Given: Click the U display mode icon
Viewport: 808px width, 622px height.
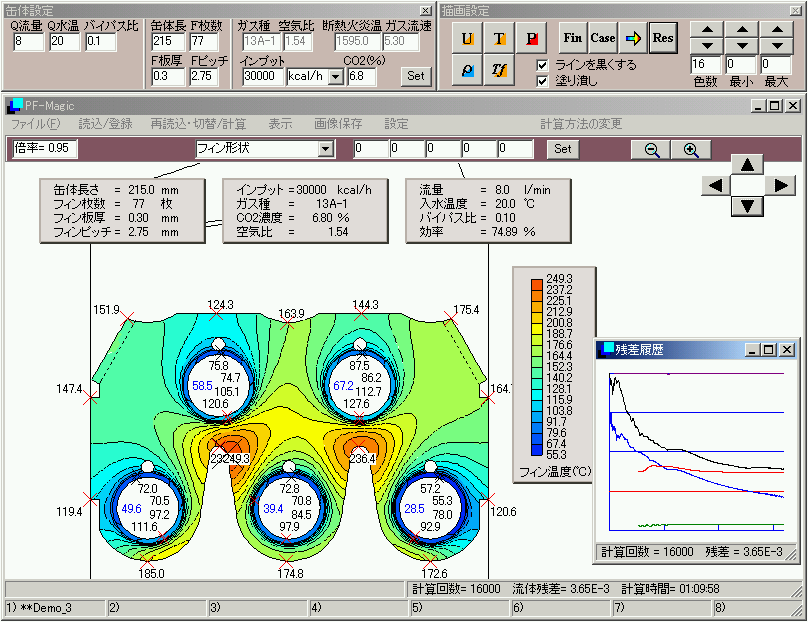Looking at the screenshot, I should pyautogui.click(x=468, y=38).
